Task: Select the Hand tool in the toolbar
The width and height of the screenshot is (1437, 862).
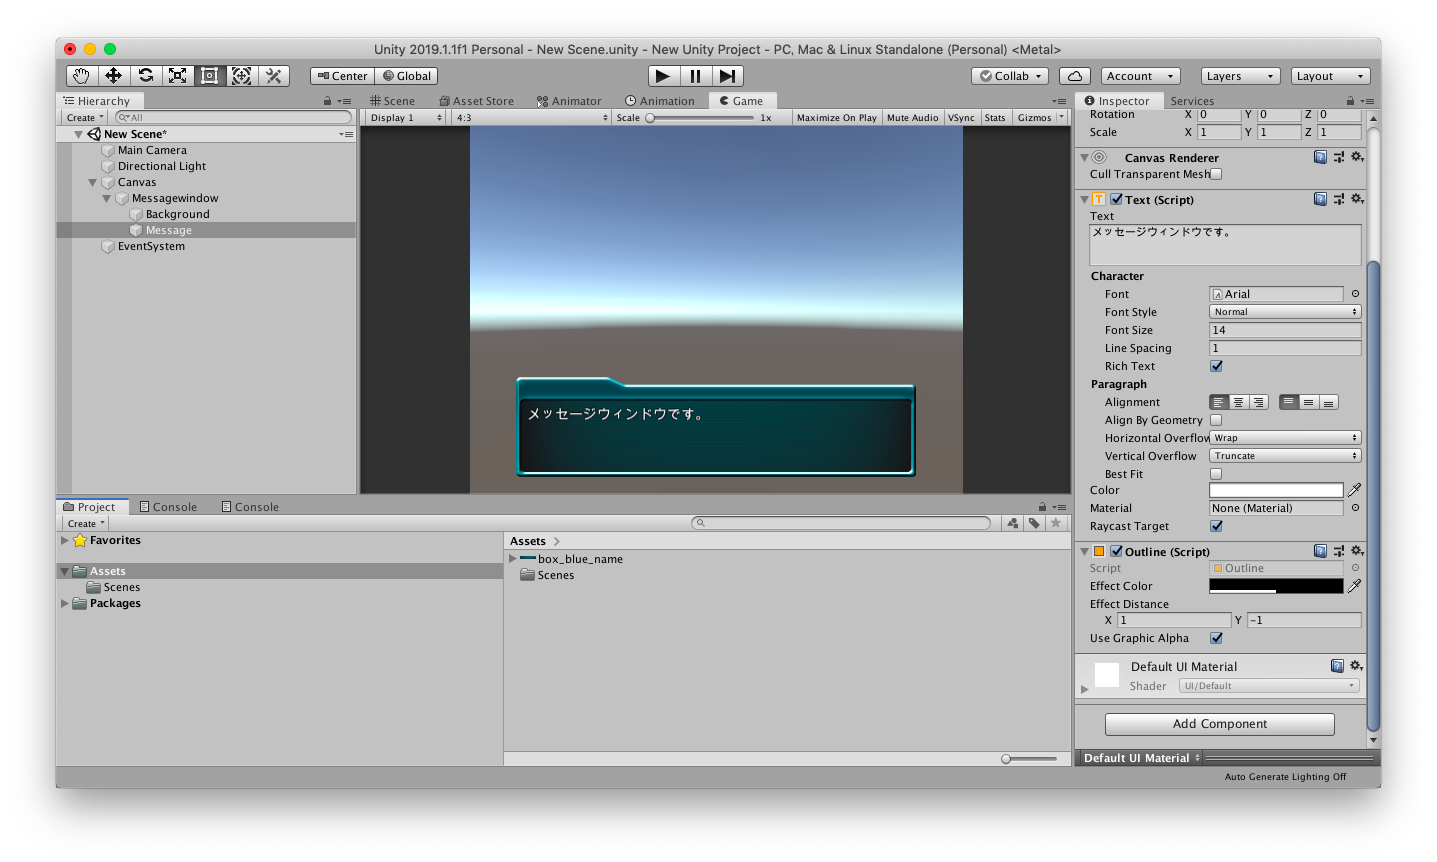Action: pyautogui.click(x=80, y=75)
